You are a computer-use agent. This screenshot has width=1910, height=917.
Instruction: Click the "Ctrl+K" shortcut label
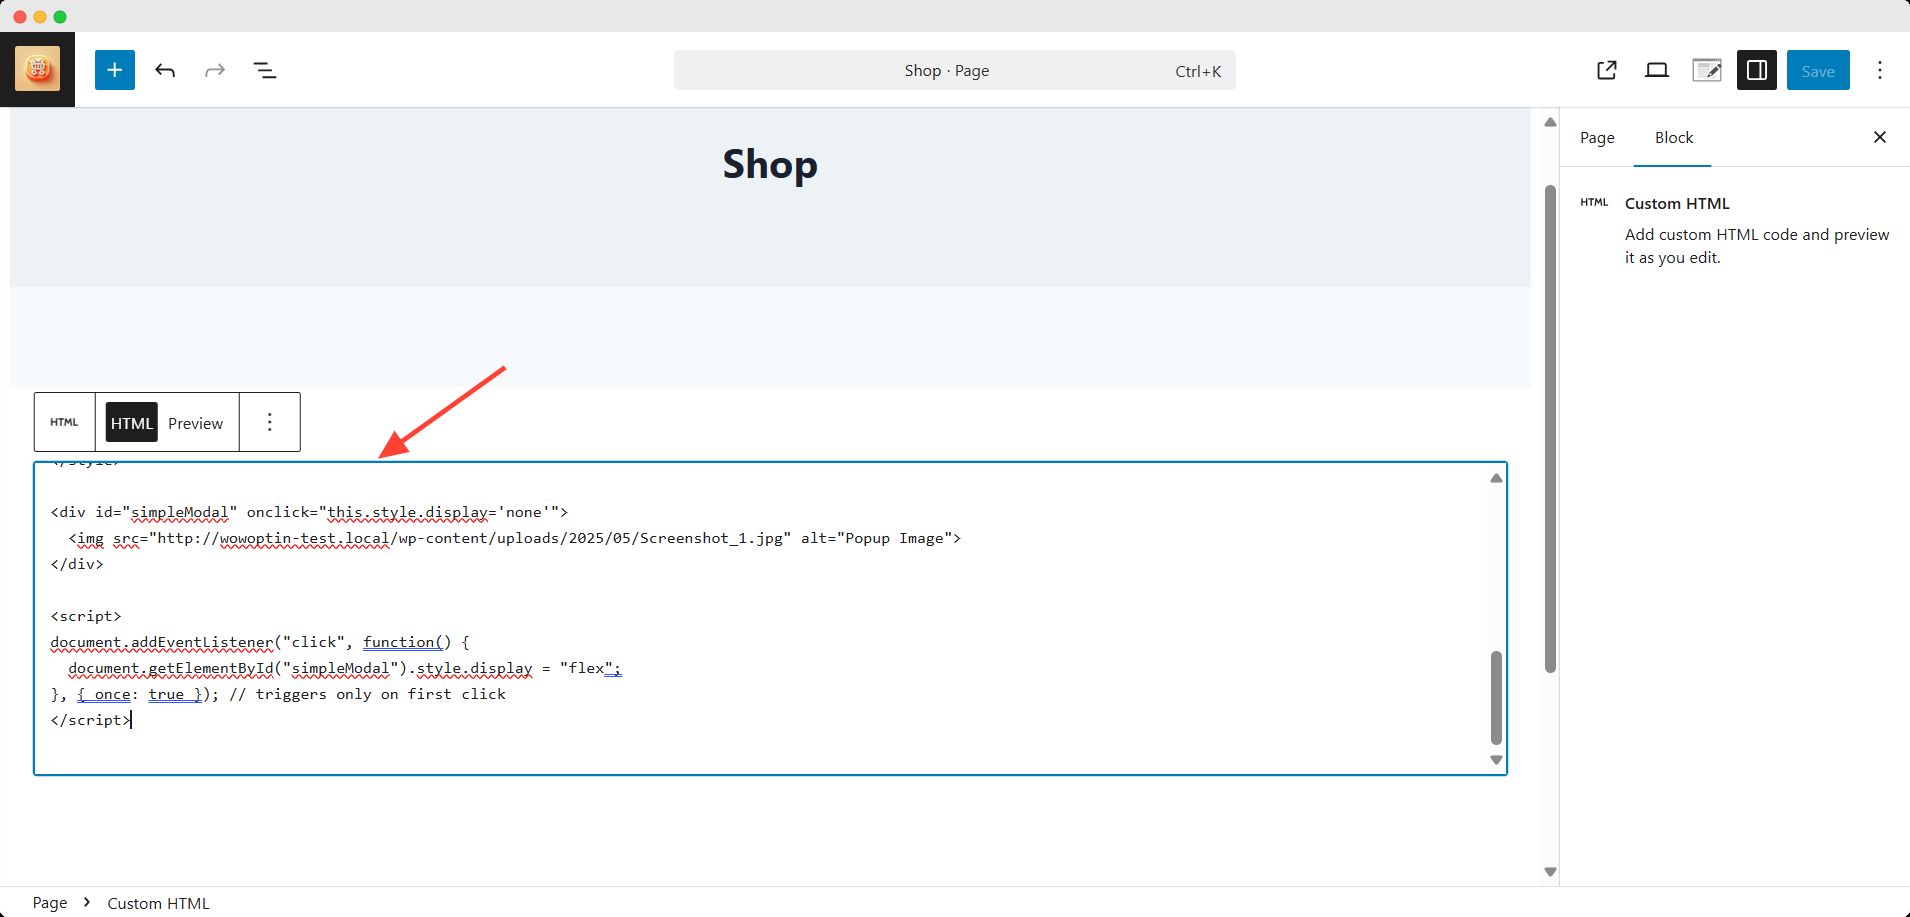[1198, 71]
